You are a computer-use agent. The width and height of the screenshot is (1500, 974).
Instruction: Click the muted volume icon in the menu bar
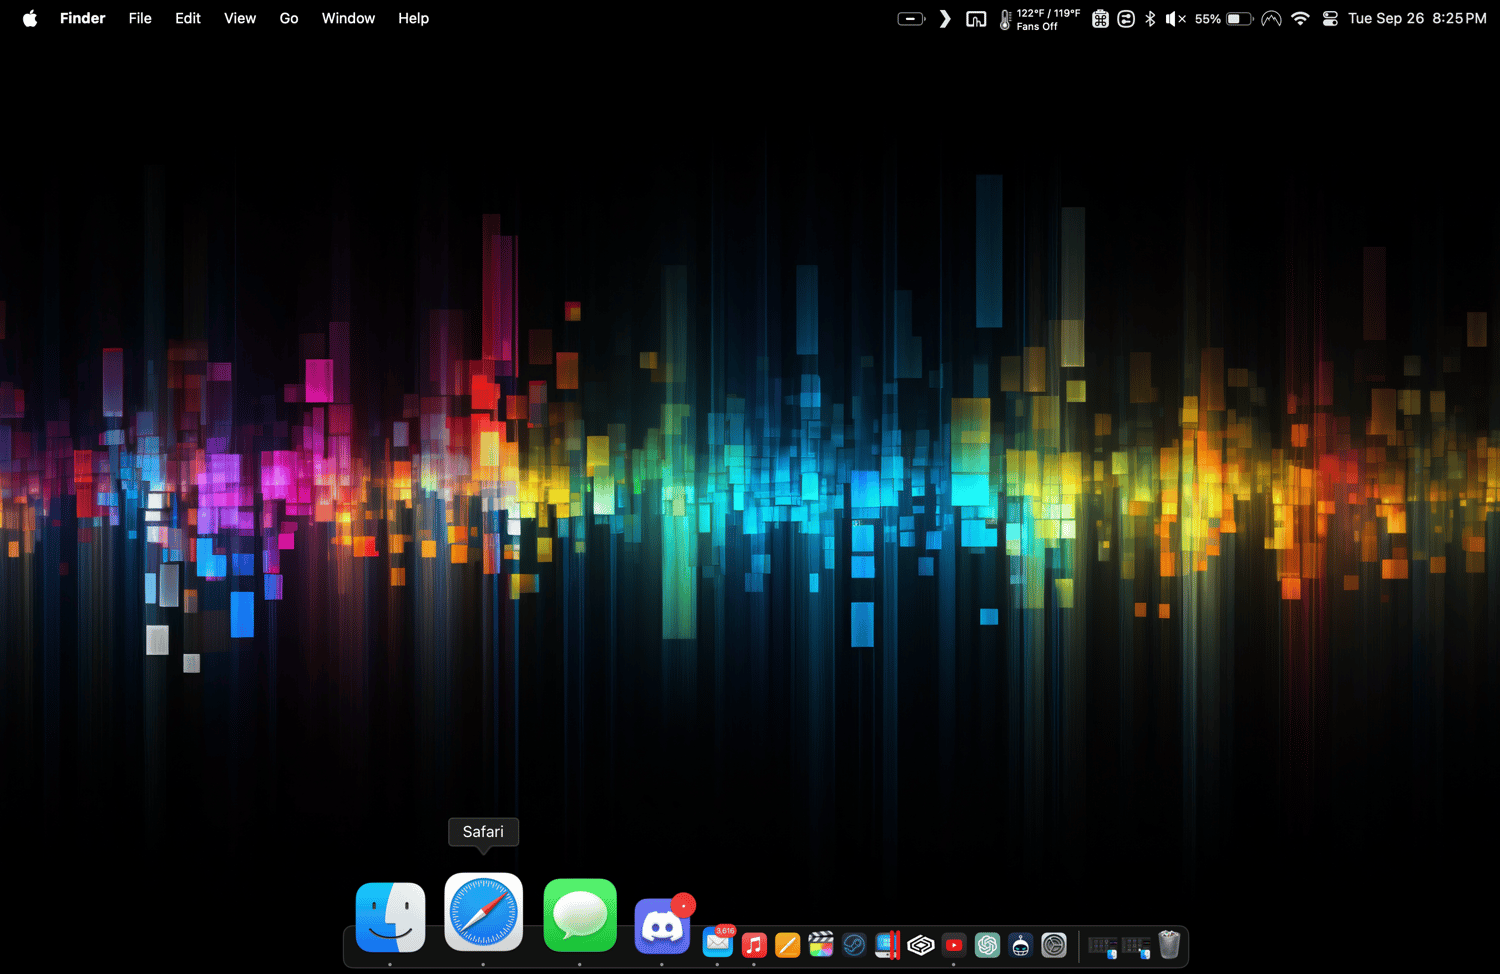coord(1175,18)
